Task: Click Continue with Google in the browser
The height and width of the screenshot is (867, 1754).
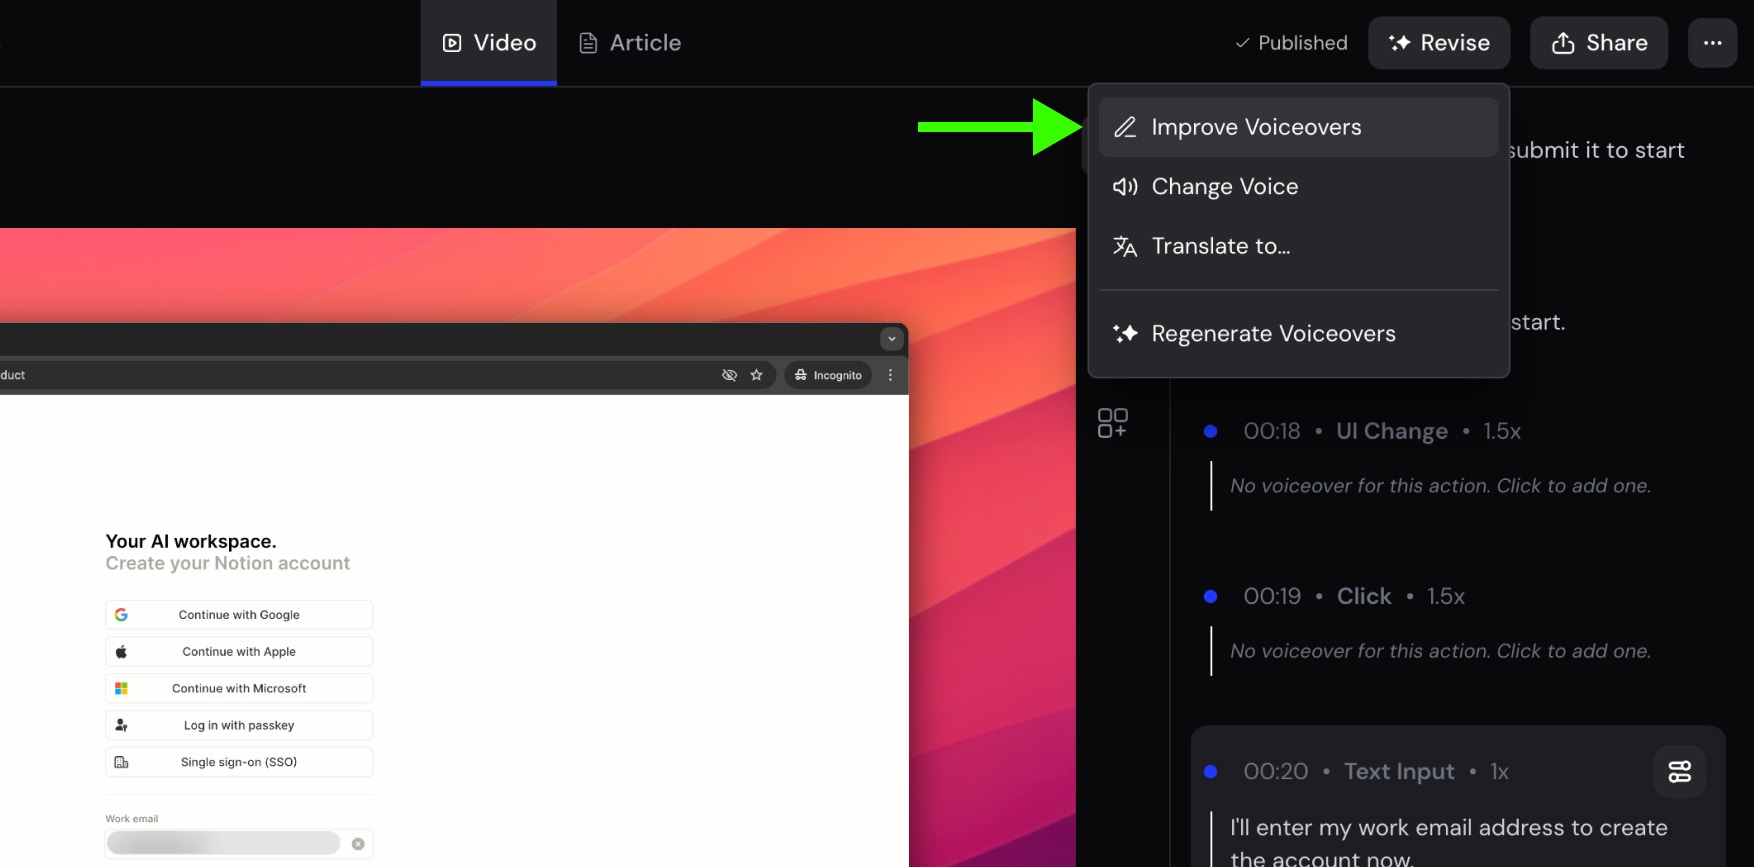Action: (239, 615)
